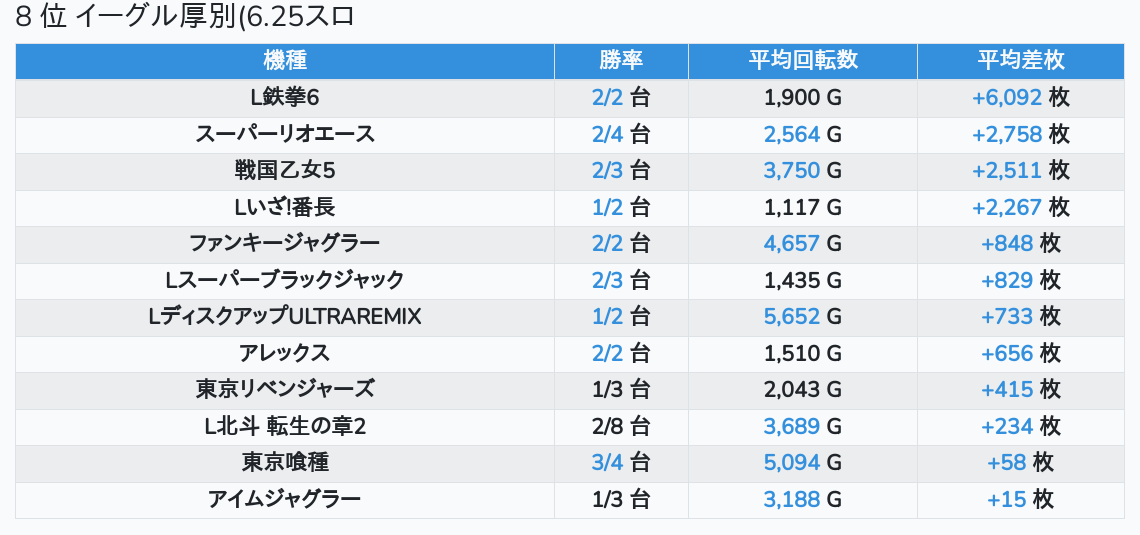Click the 勝率 column header
1140x535 pixels.
[622, 61]
